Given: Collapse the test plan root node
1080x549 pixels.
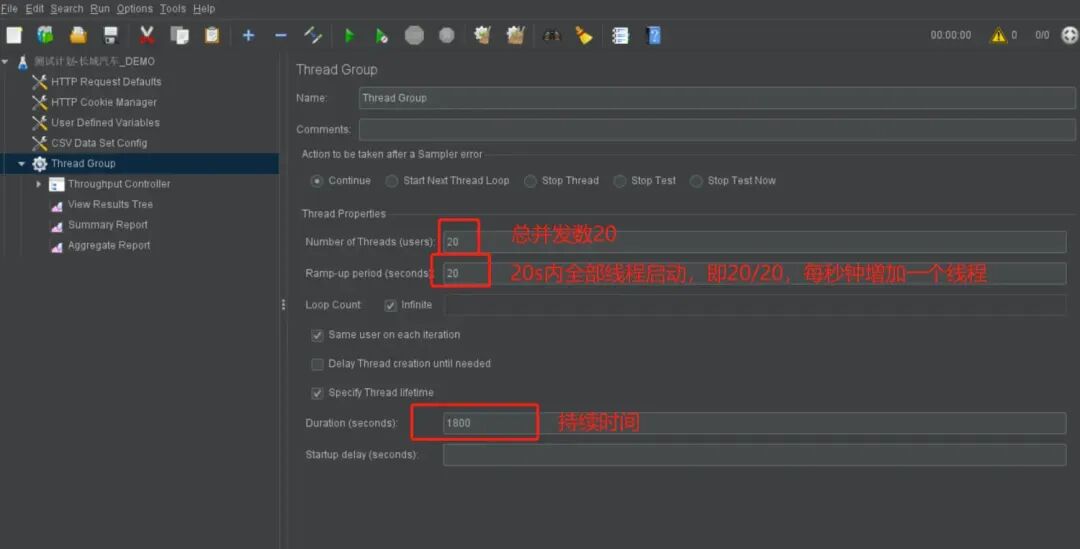Looking at the screenshot, I should (x=6, y=61).
